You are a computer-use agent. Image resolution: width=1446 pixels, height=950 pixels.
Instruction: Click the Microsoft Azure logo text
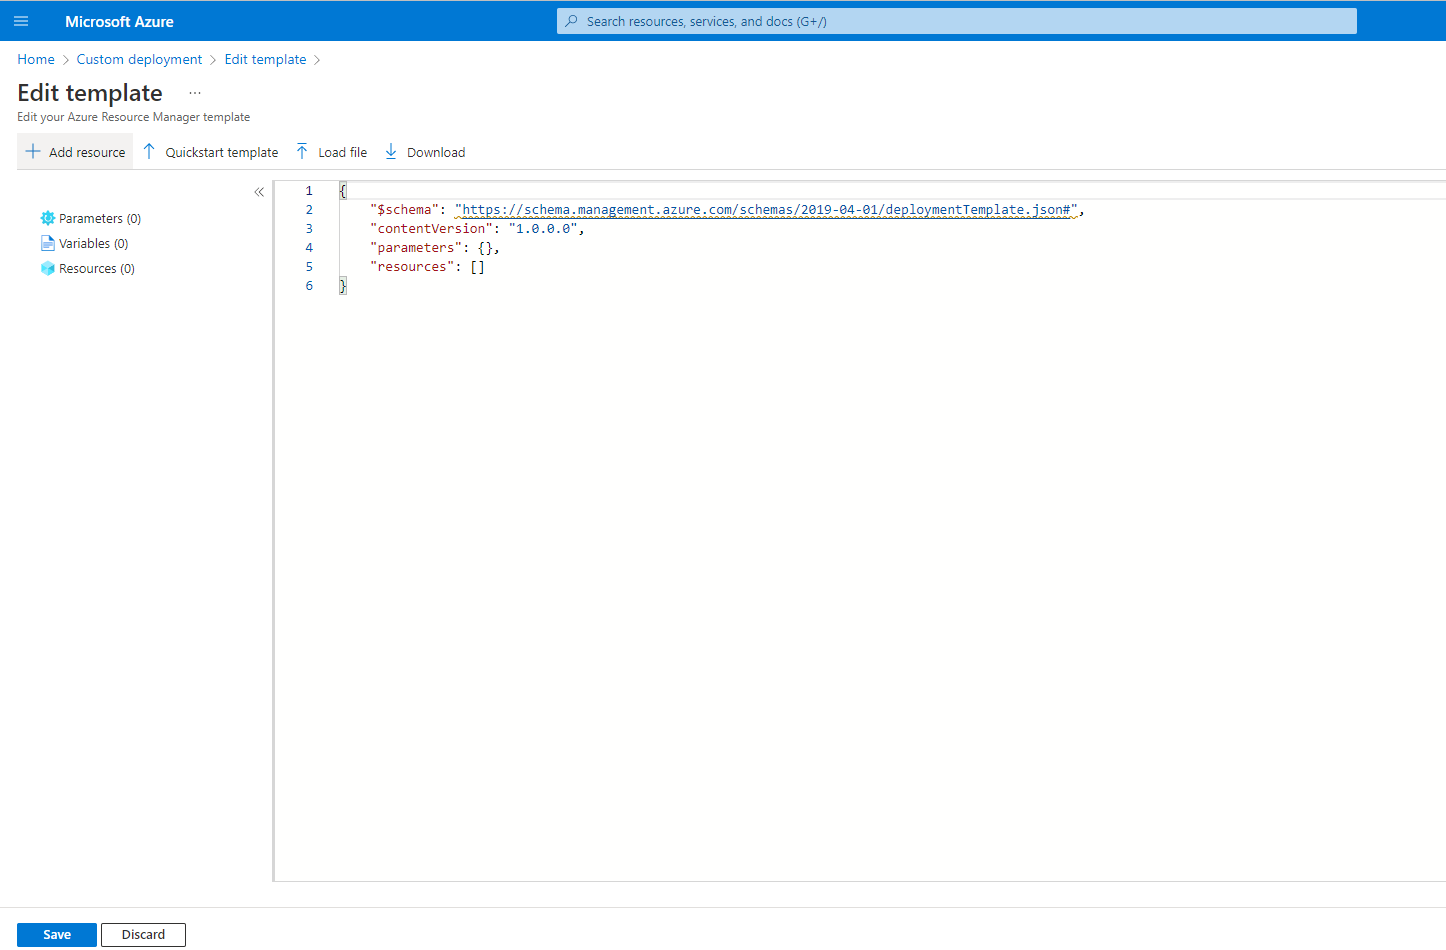(x=119, y=21)
